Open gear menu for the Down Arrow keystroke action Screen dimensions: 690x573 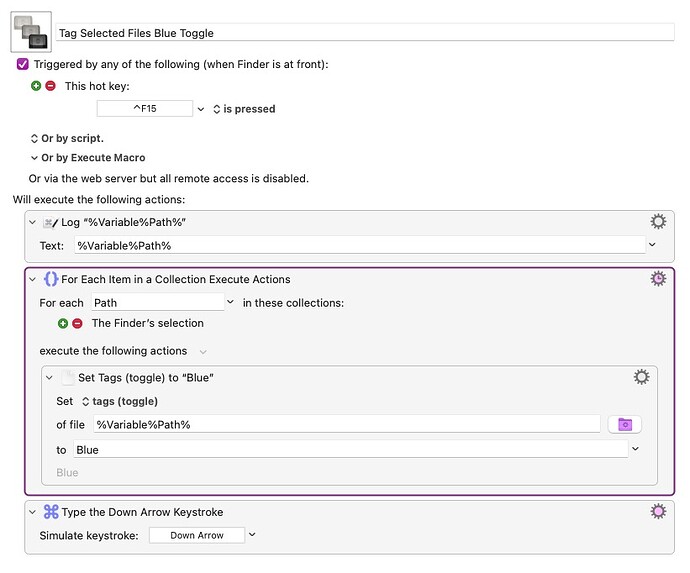coord(658,512)
